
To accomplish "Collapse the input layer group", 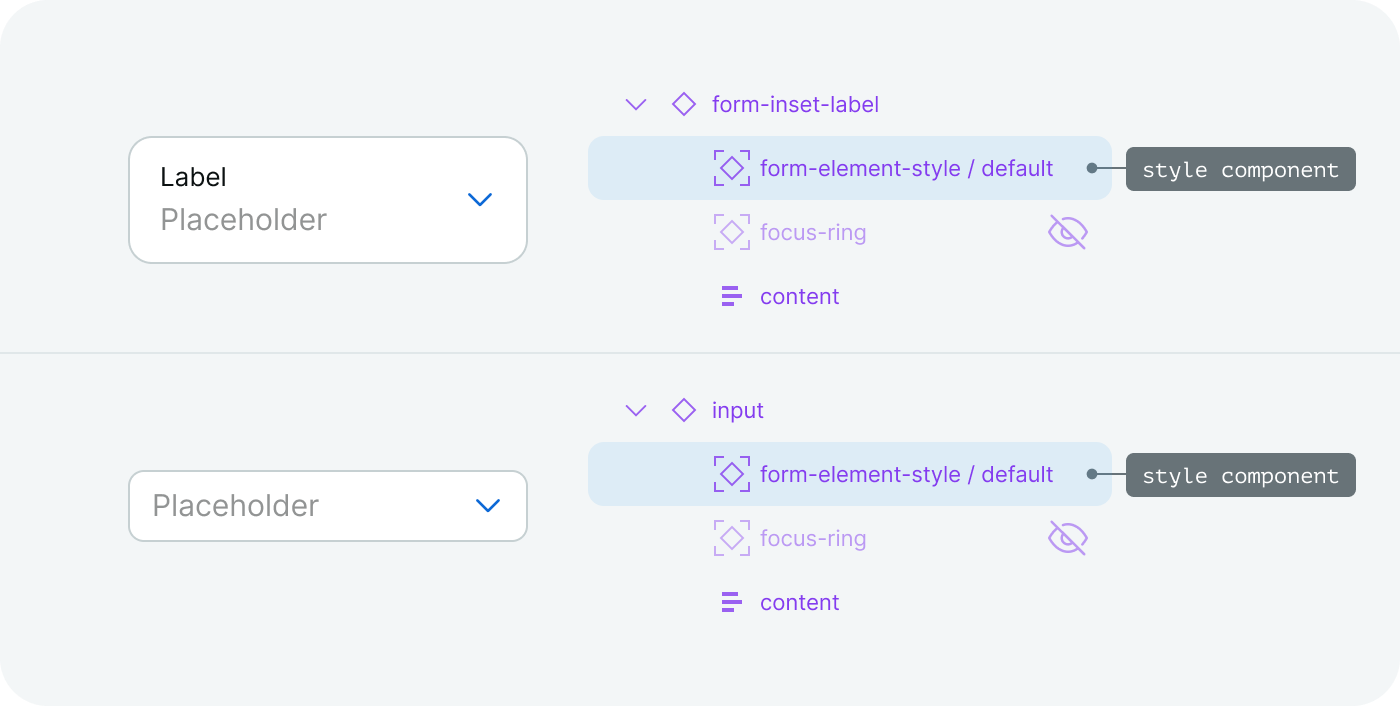I will pos(636,410).
